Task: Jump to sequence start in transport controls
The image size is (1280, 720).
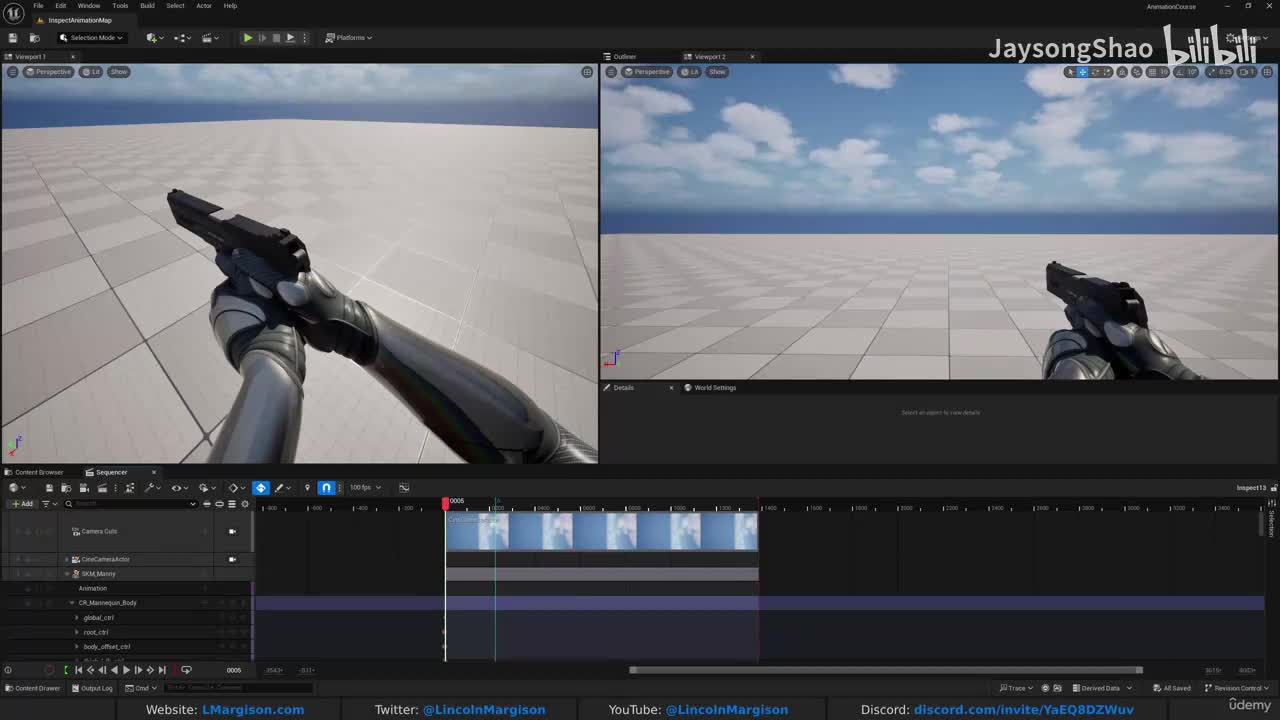Action: (x=78, y=670)
